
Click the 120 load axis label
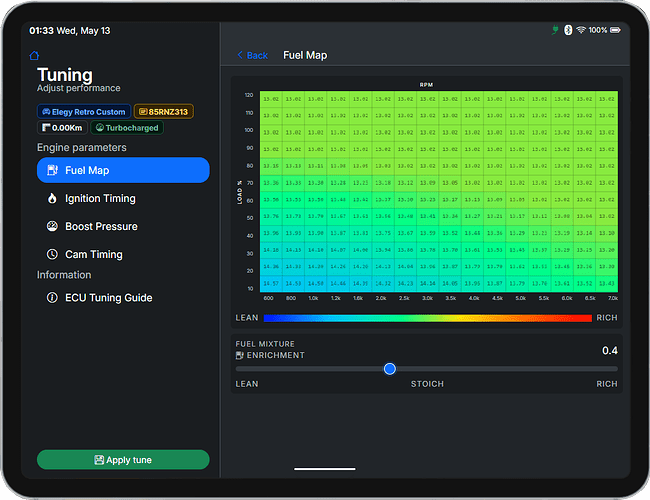pyautogui.click(x=249, y=95)
